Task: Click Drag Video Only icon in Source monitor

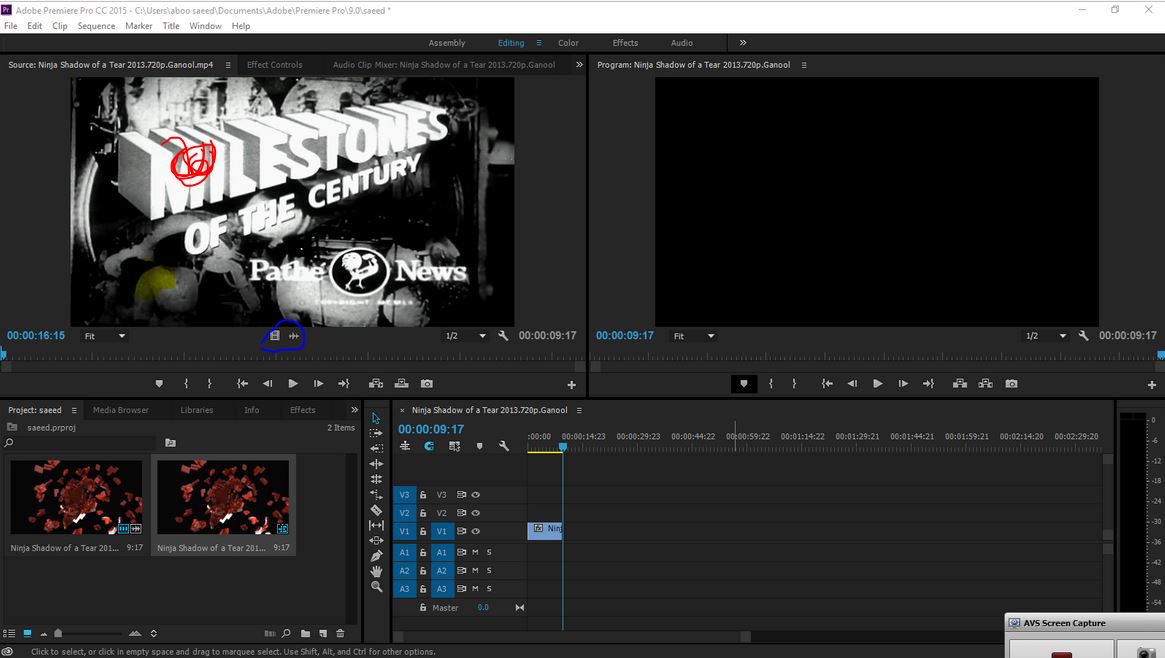Action: pos(274,336)
